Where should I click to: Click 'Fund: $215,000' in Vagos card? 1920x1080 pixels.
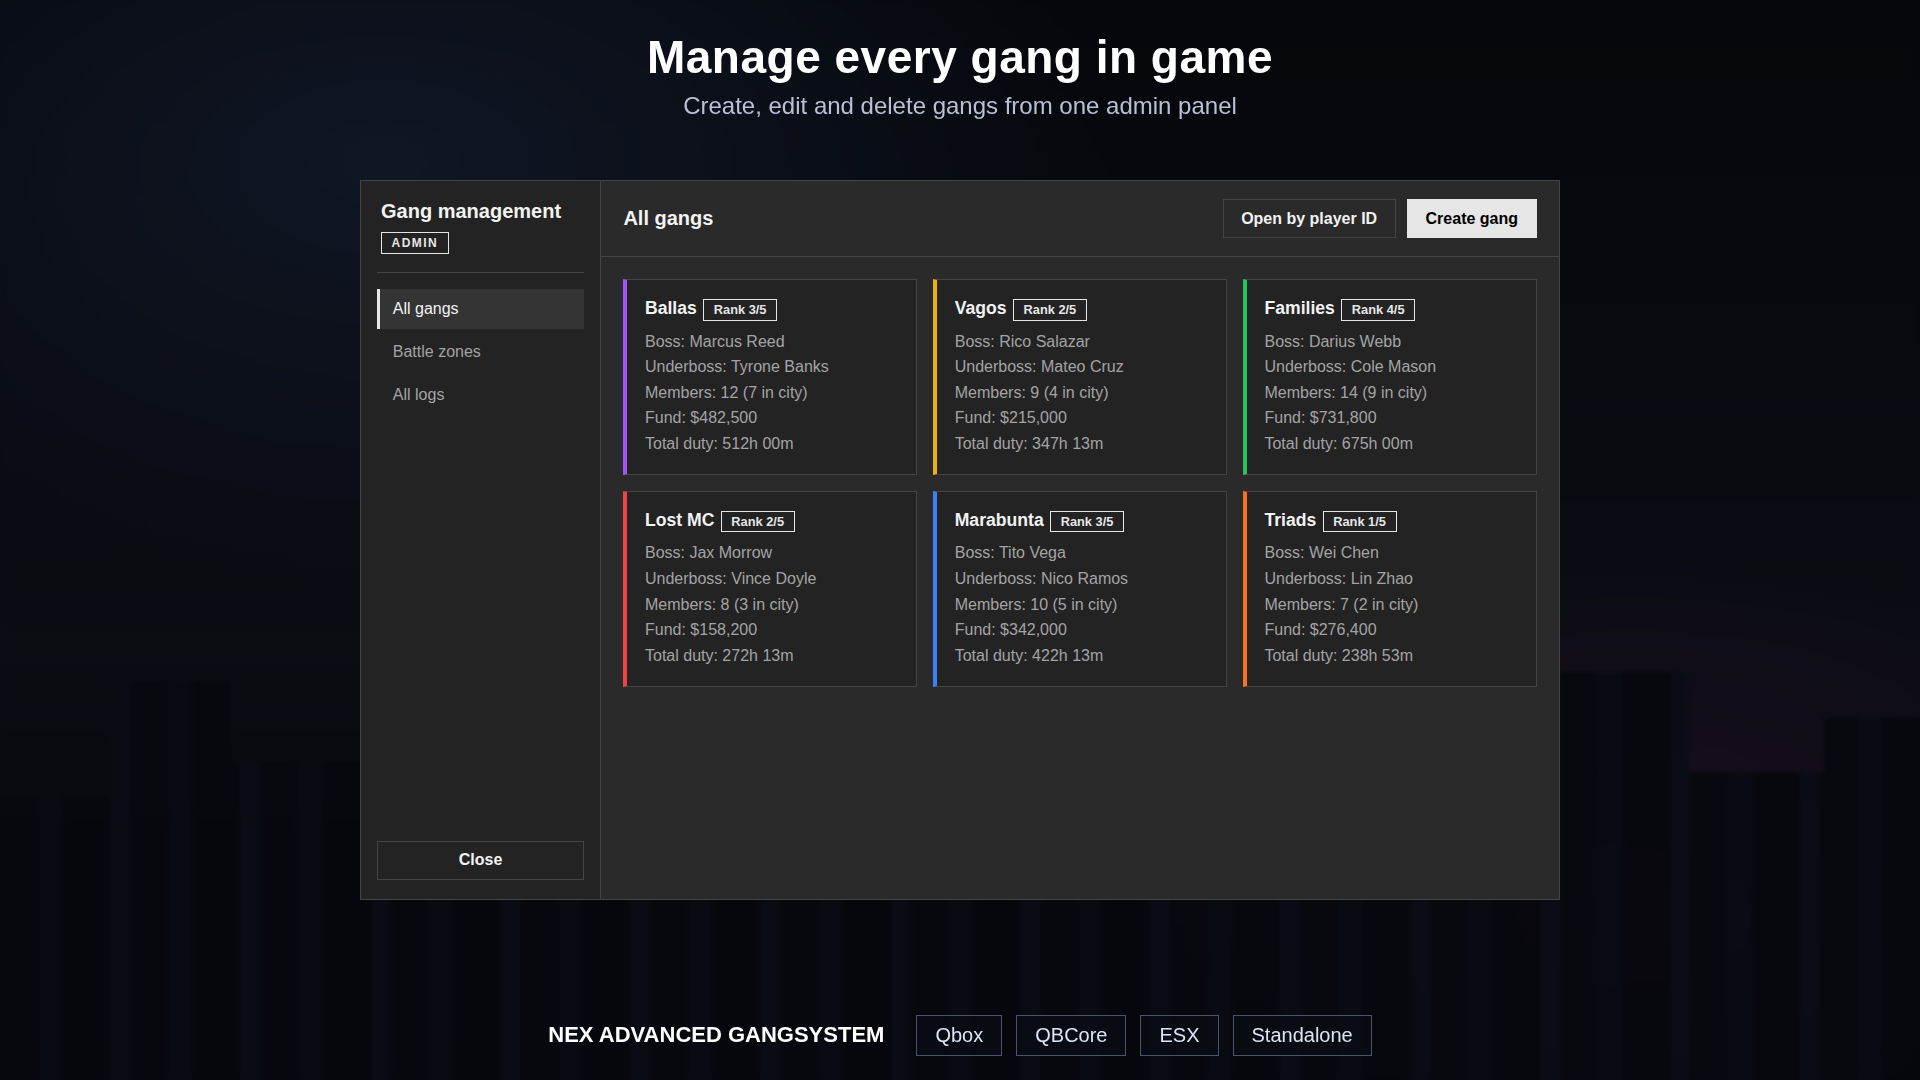1010,418
